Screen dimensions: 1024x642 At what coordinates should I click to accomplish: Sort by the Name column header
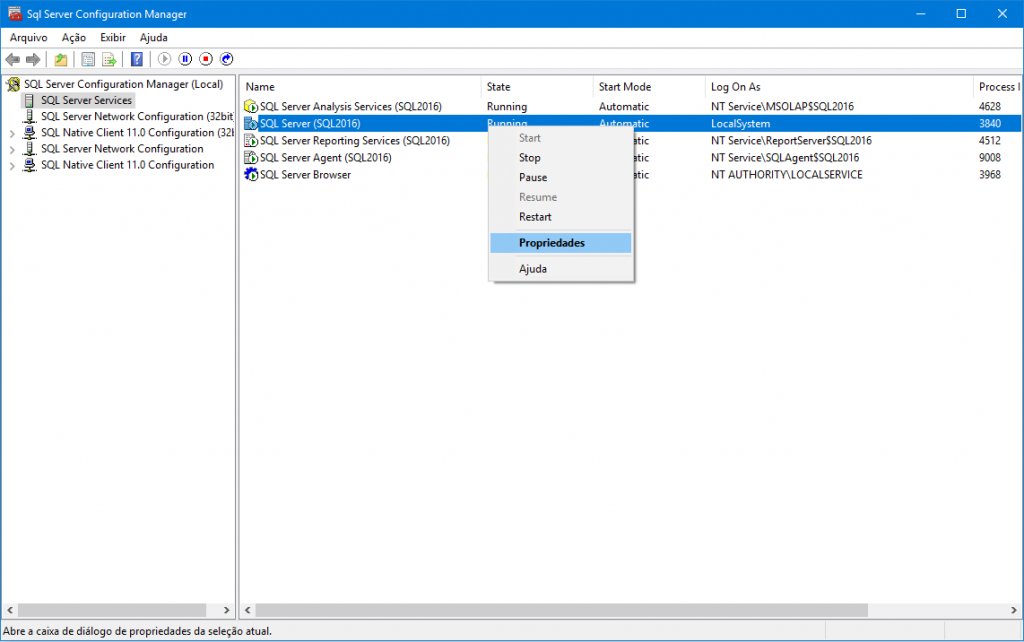[361, 87]
